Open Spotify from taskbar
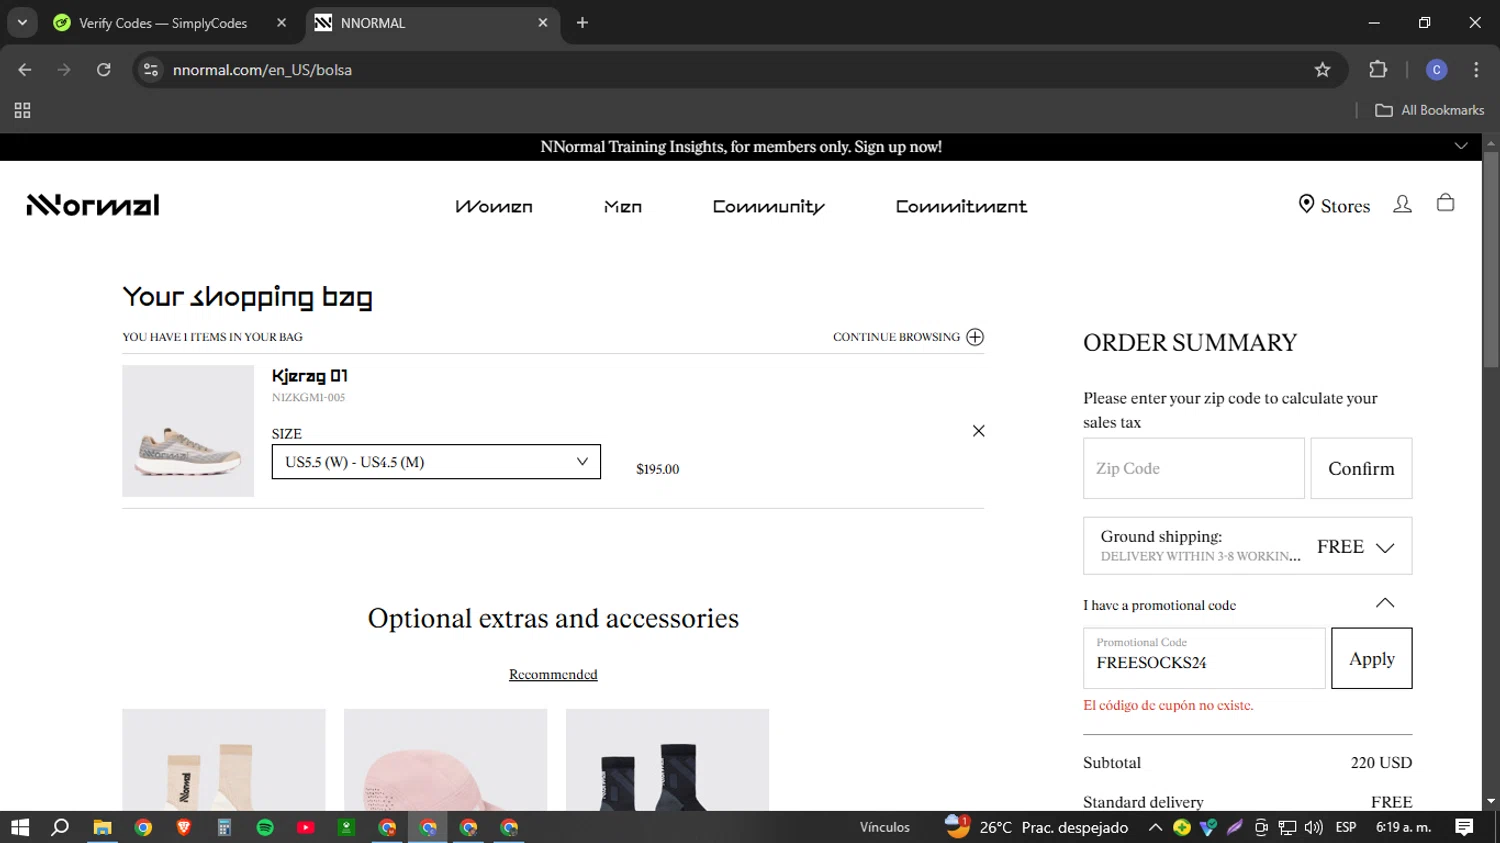 [x=265, y=827]
